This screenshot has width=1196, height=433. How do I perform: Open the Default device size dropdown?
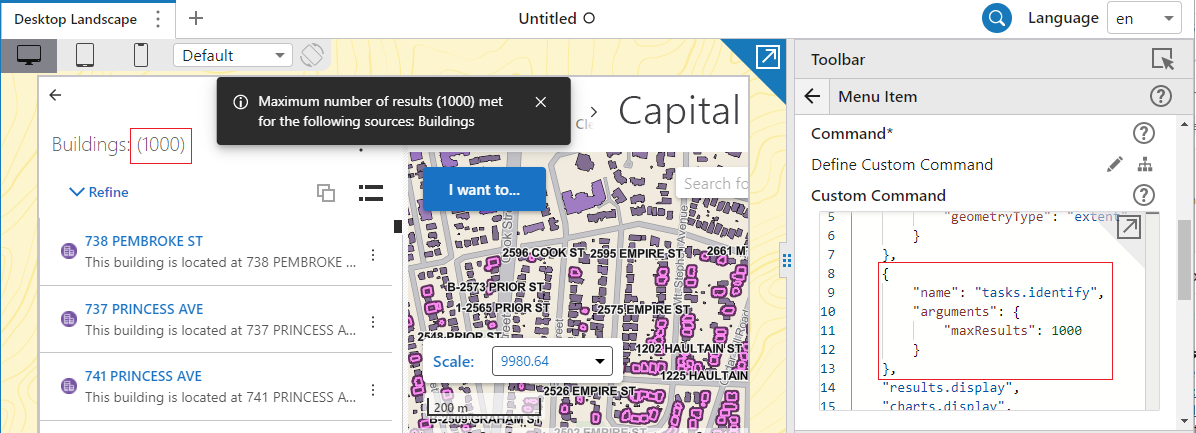tap(233, 56)
